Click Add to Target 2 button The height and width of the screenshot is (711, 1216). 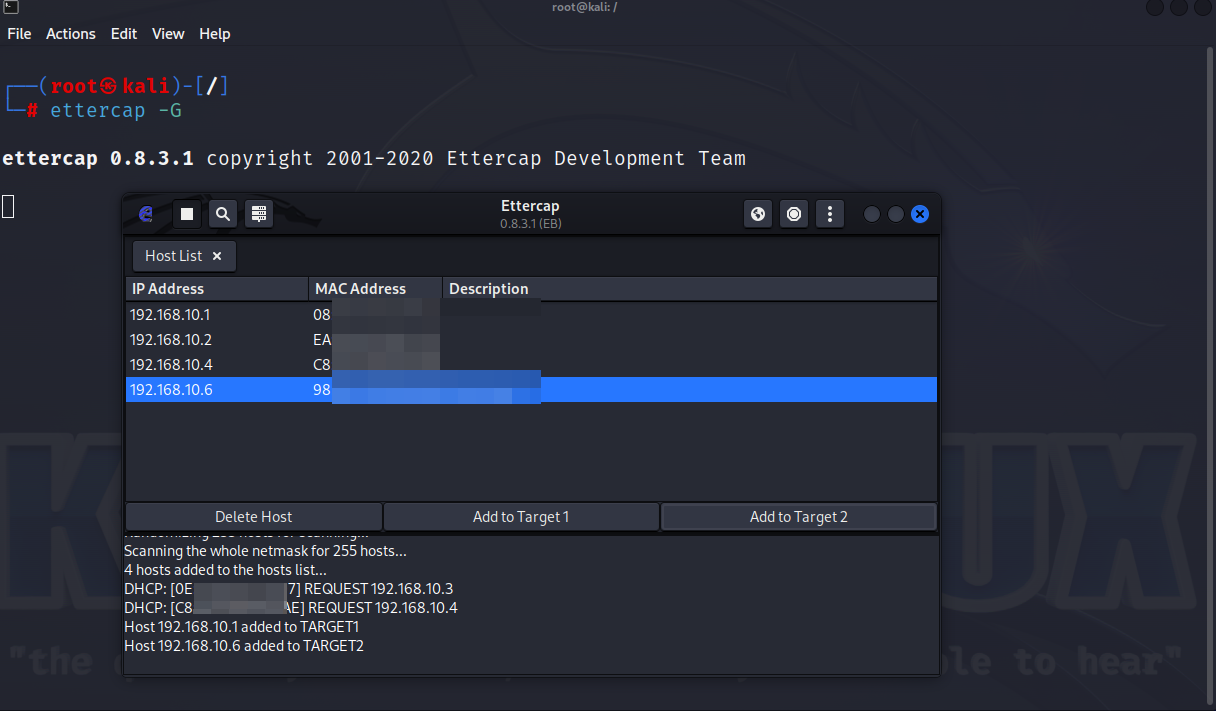pyautogui.click(x=799, y=517)
